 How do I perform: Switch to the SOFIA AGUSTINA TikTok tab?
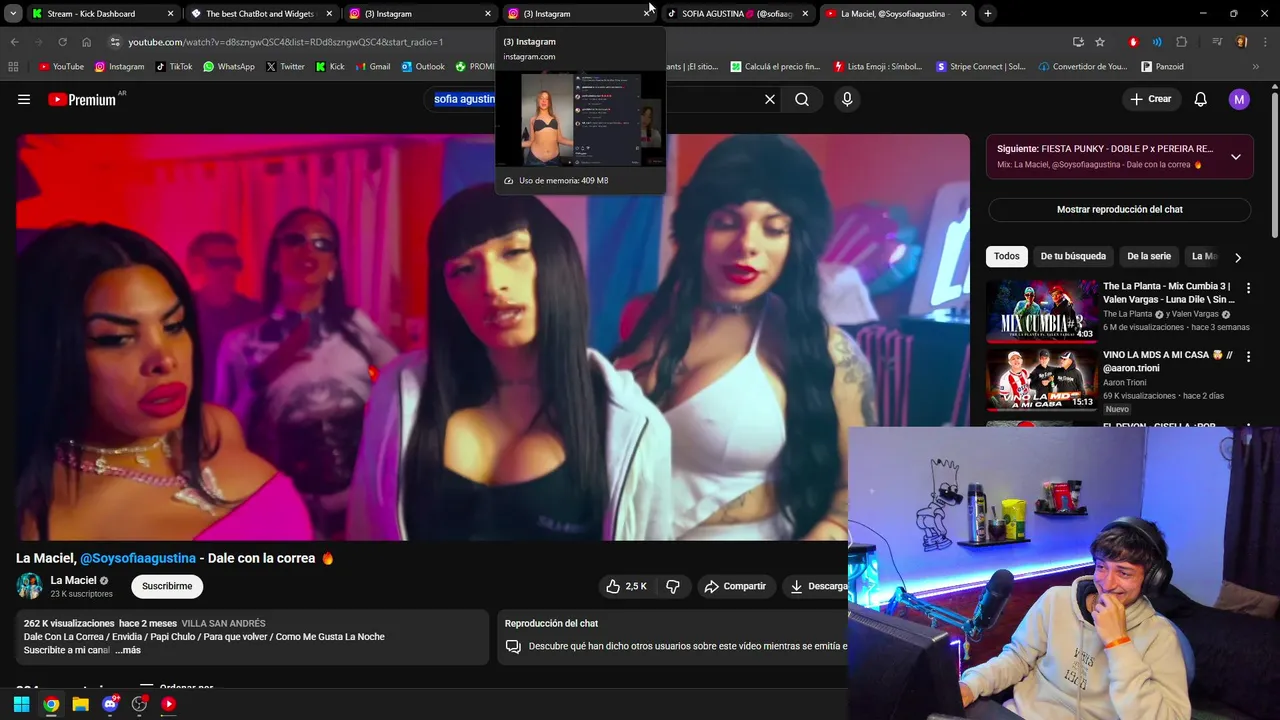coord(737,14)
